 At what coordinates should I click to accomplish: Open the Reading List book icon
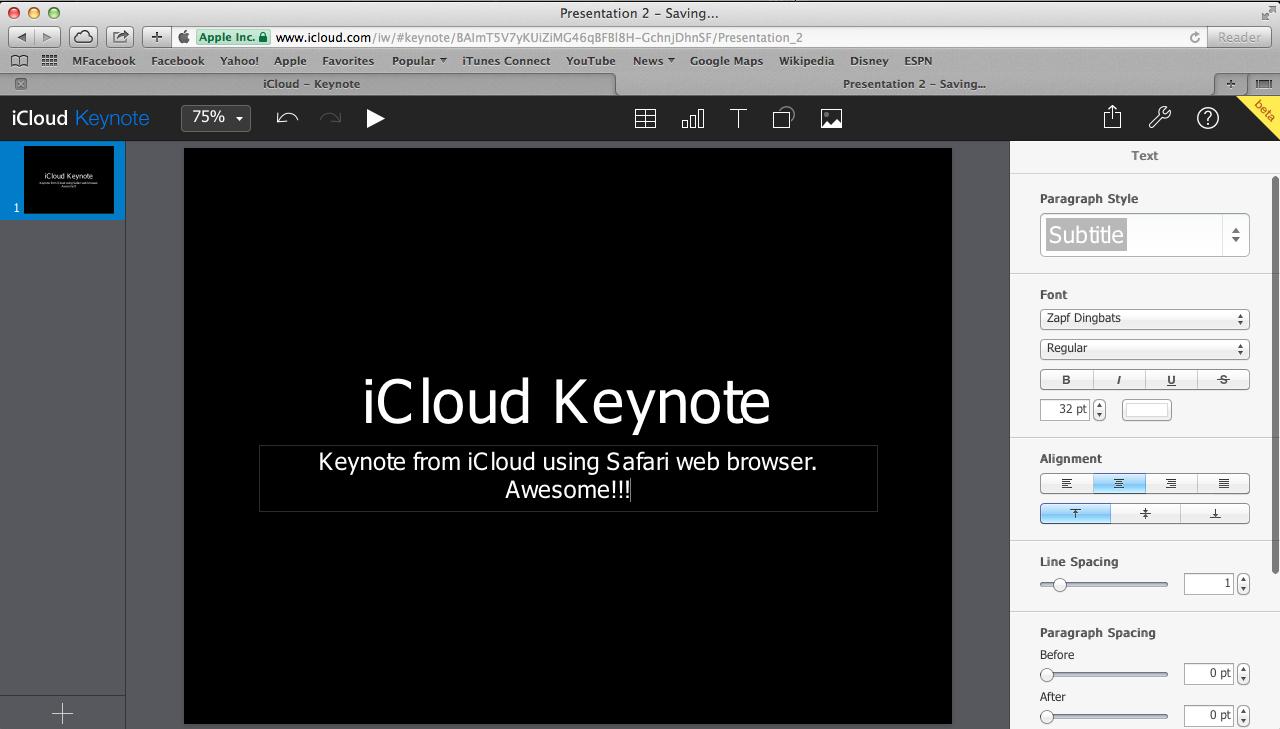pyautogui.click(x=18, y=61)
